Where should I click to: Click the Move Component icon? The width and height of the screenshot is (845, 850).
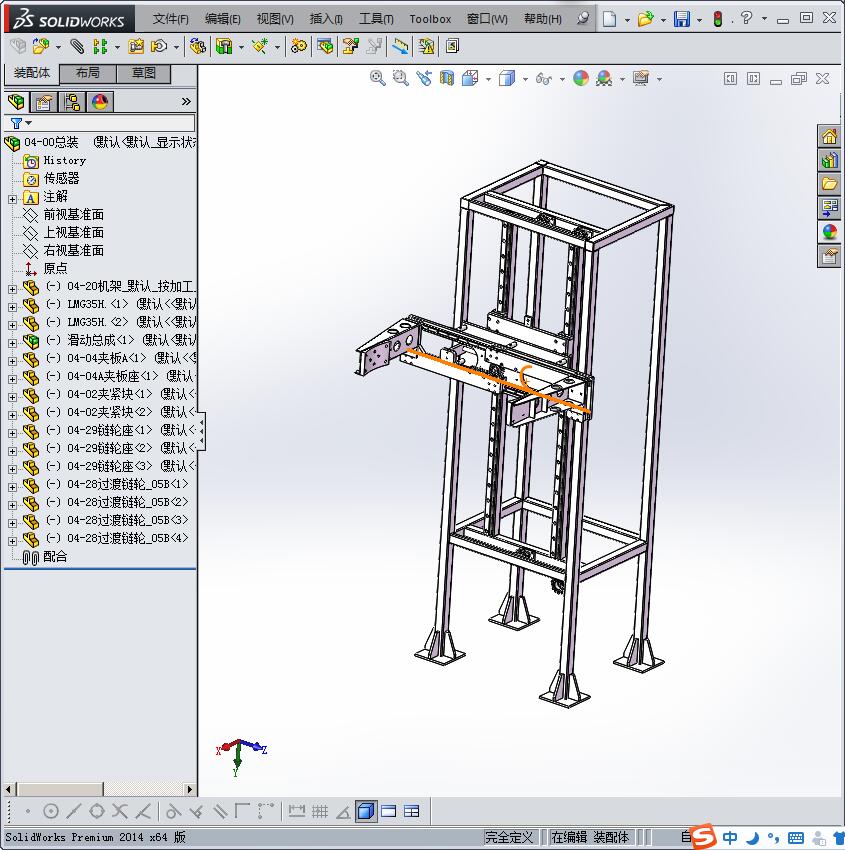pyautogui.click(x=159, y=47)
